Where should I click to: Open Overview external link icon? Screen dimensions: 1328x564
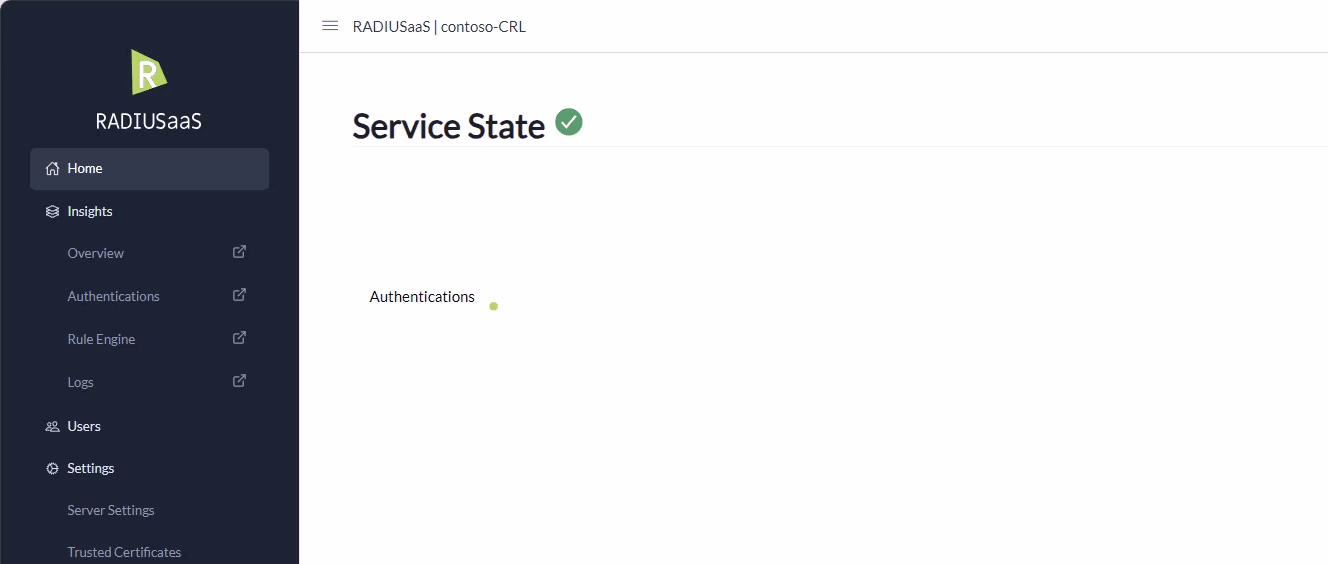(239, 252)
